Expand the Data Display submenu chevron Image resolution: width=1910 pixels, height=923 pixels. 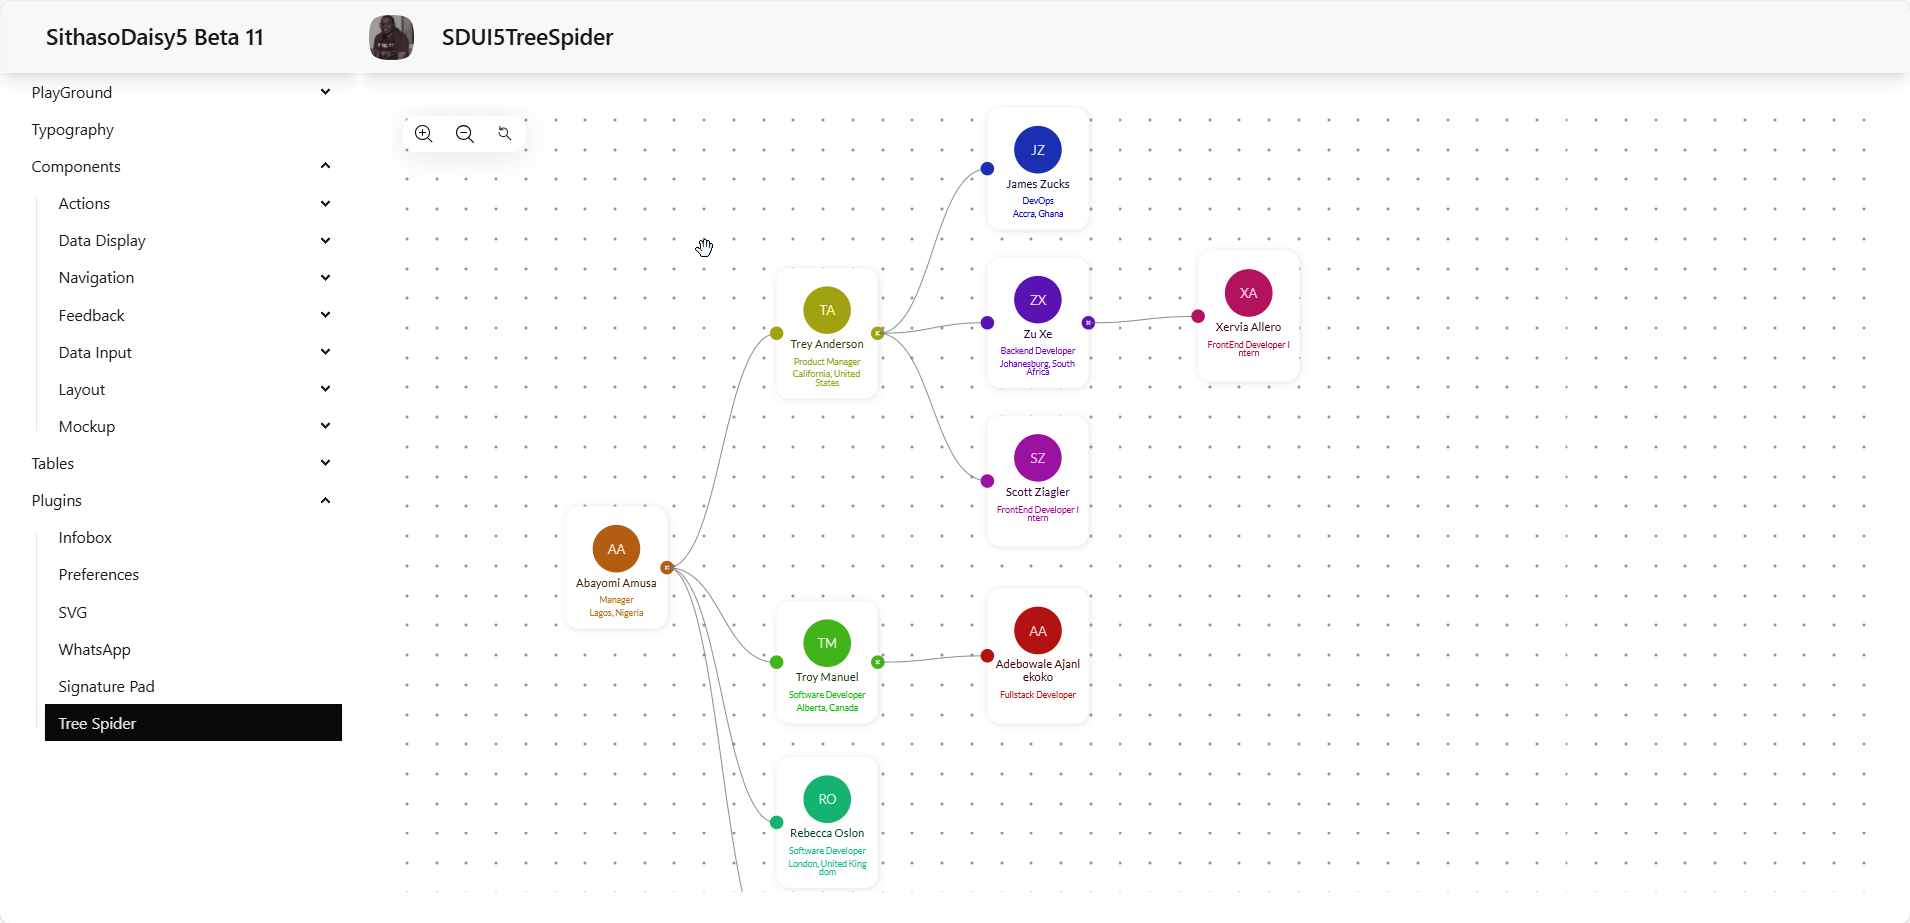click(325, 241)
